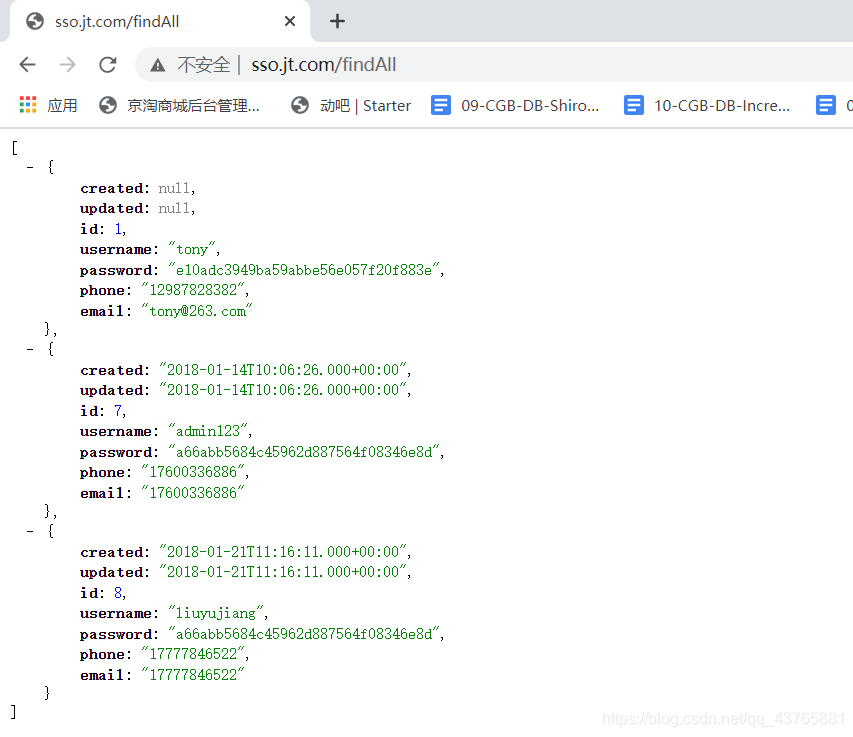Click the email value "17600336886"
This screenshot has height=737, width=853.
point(193,493)
